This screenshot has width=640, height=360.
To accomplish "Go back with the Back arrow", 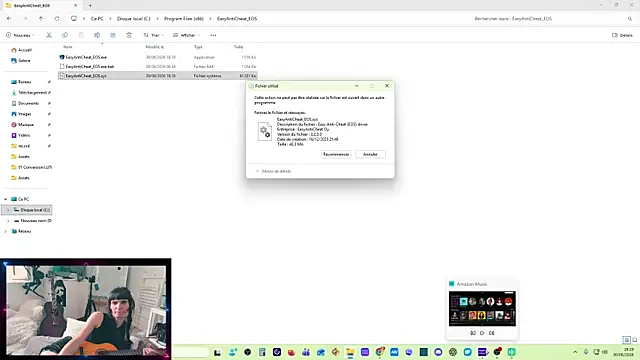I will (9, 18).
